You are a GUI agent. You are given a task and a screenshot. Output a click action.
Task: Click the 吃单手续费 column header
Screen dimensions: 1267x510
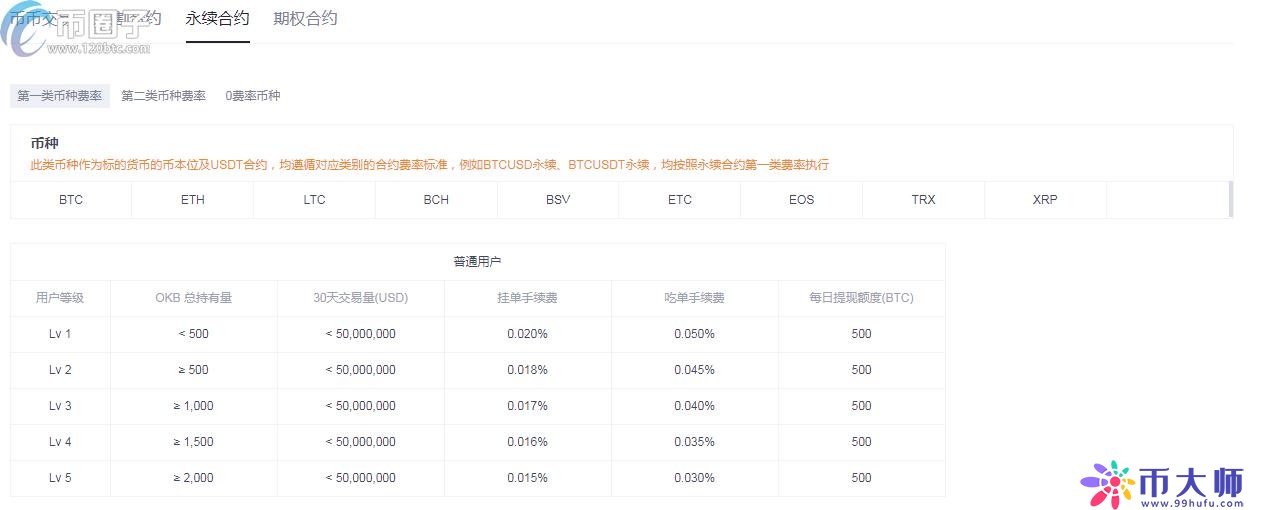click(695, 298)
